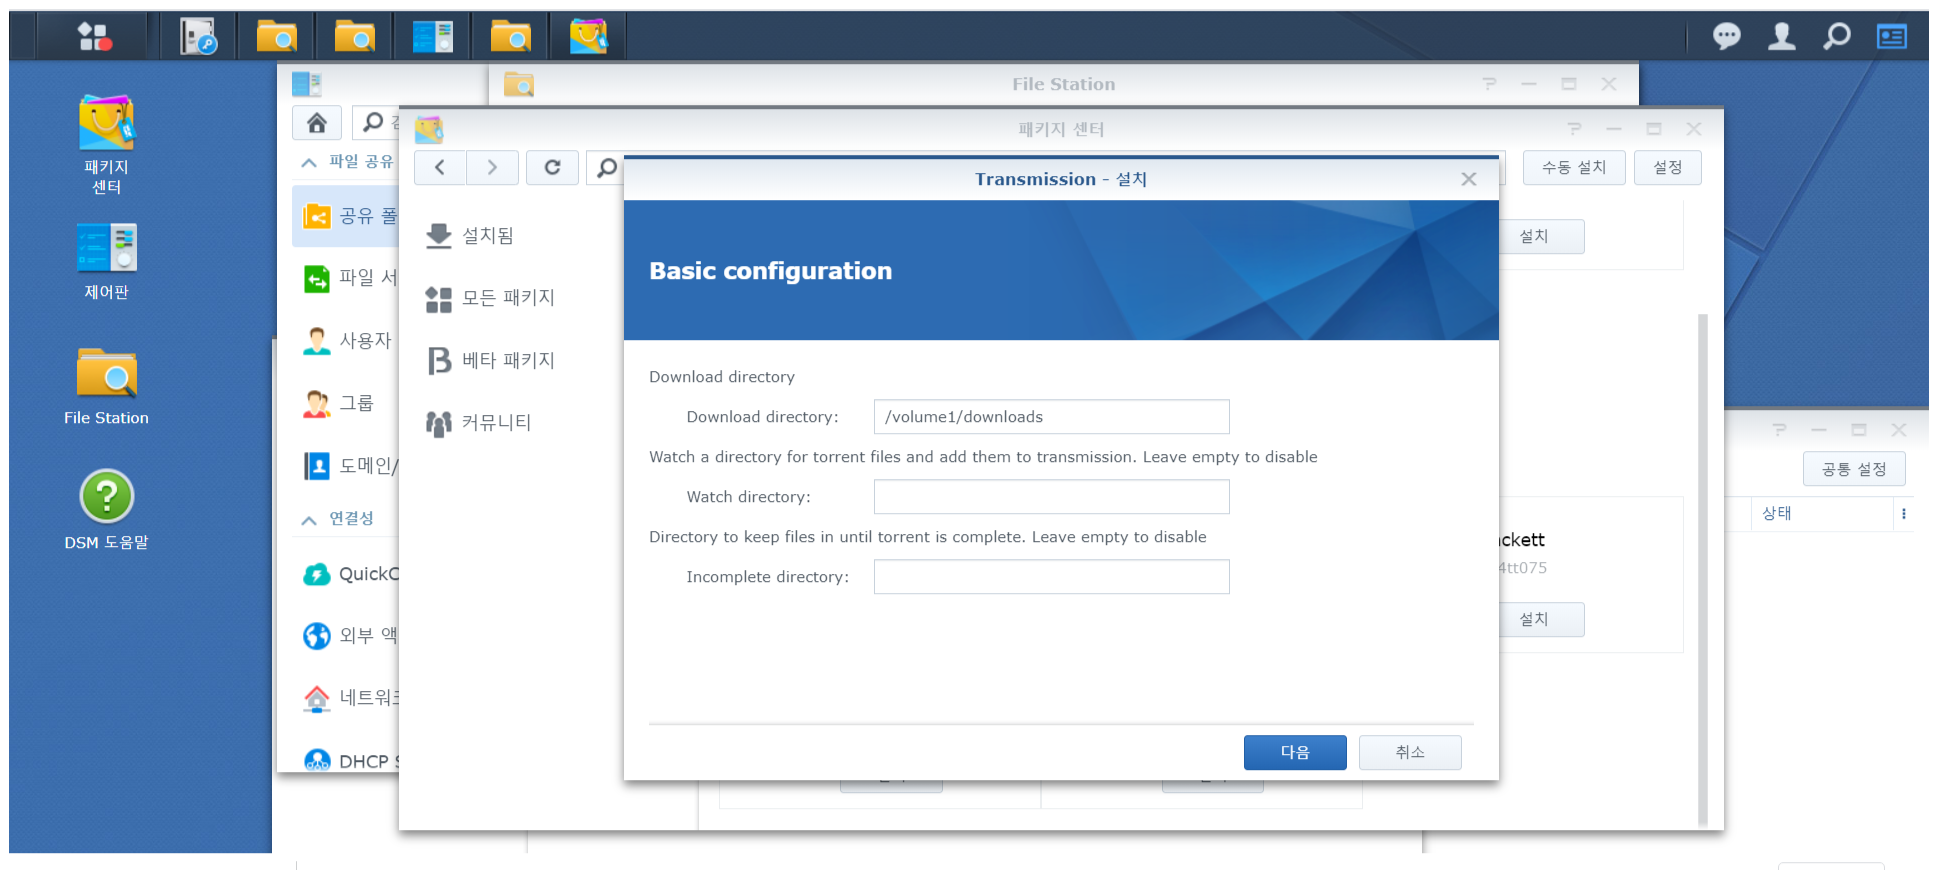This screenshot has height=870, width=1938.
Task: Click the Watch directory input
Action: 1051,497
